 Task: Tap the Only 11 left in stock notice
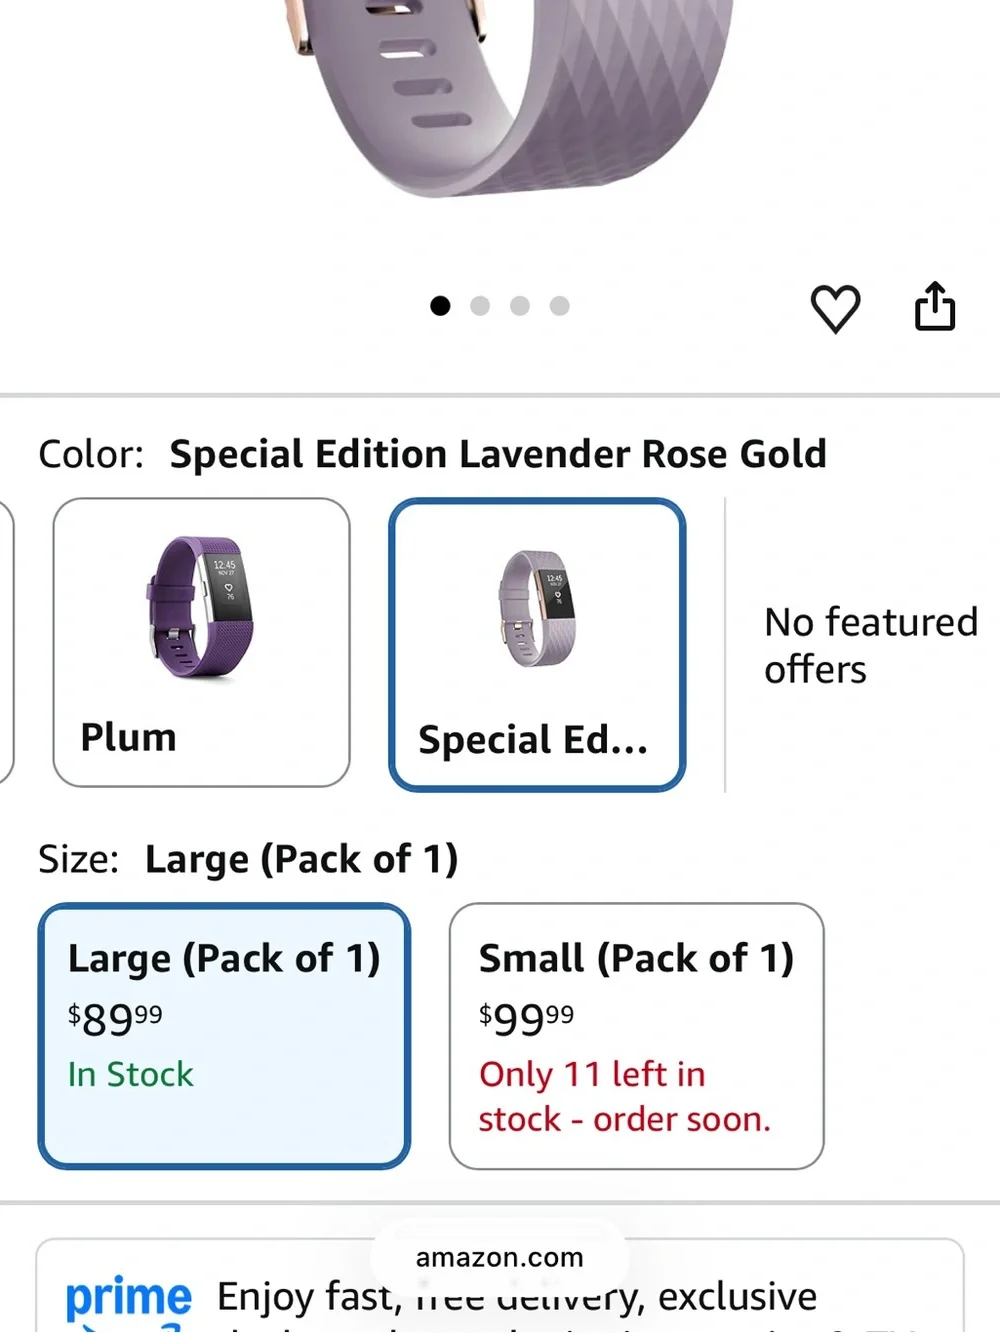pos(625,1096)
